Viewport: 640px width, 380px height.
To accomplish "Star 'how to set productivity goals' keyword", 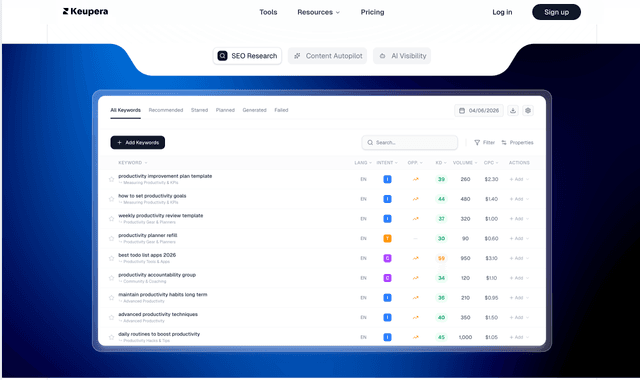I will click(111, 199).
